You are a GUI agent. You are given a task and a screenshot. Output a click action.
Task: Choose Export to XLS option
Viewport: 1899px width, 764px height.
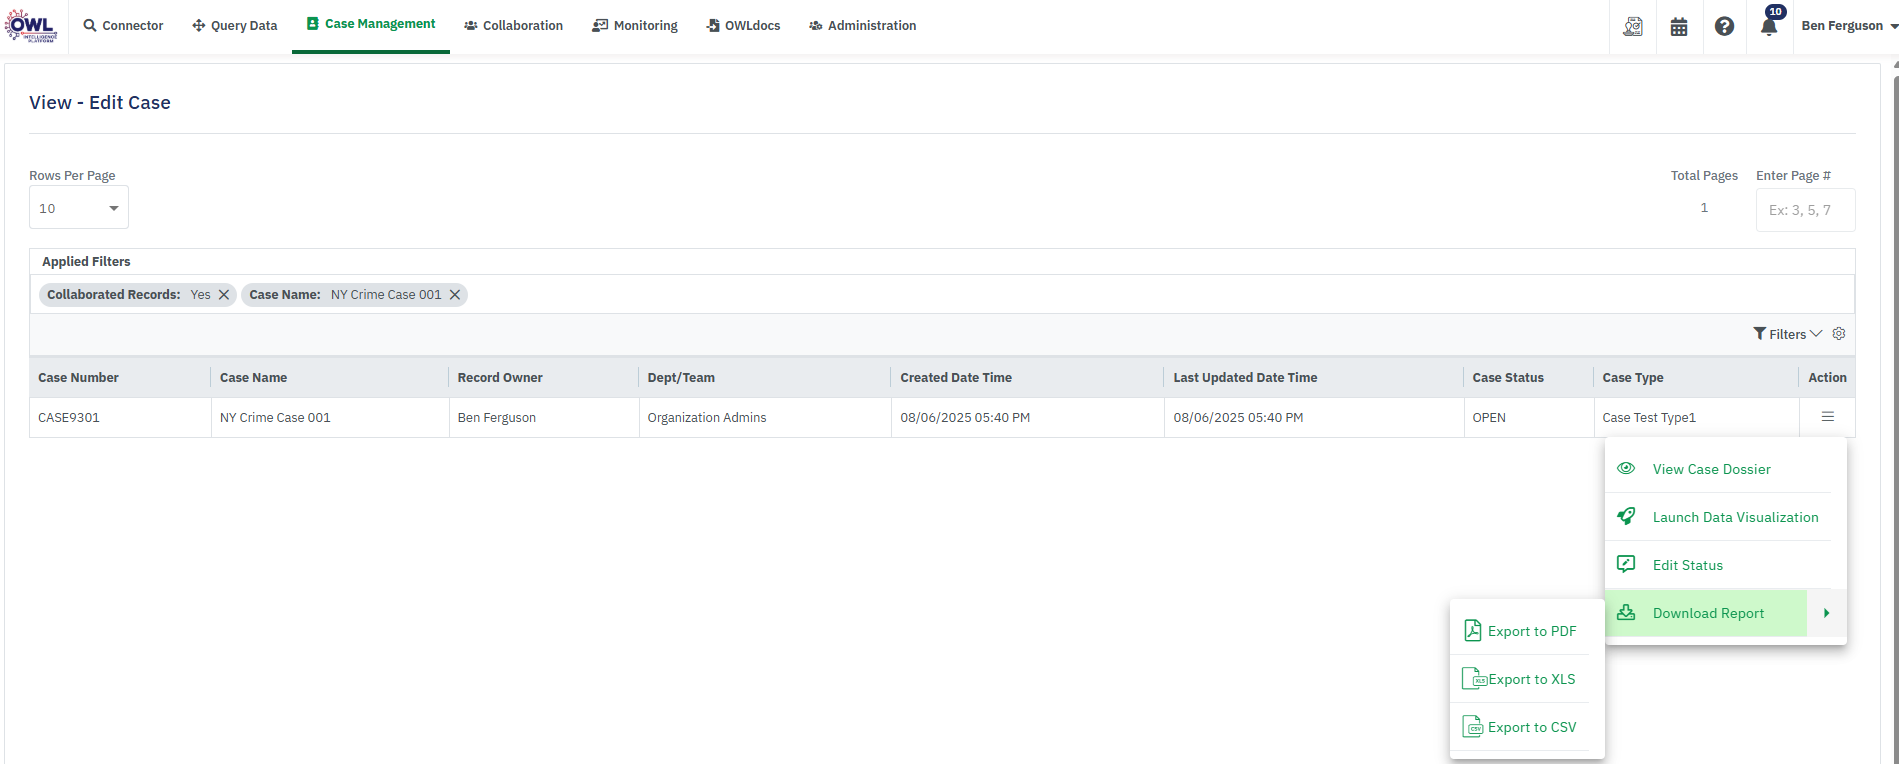tap(1531, 679)
